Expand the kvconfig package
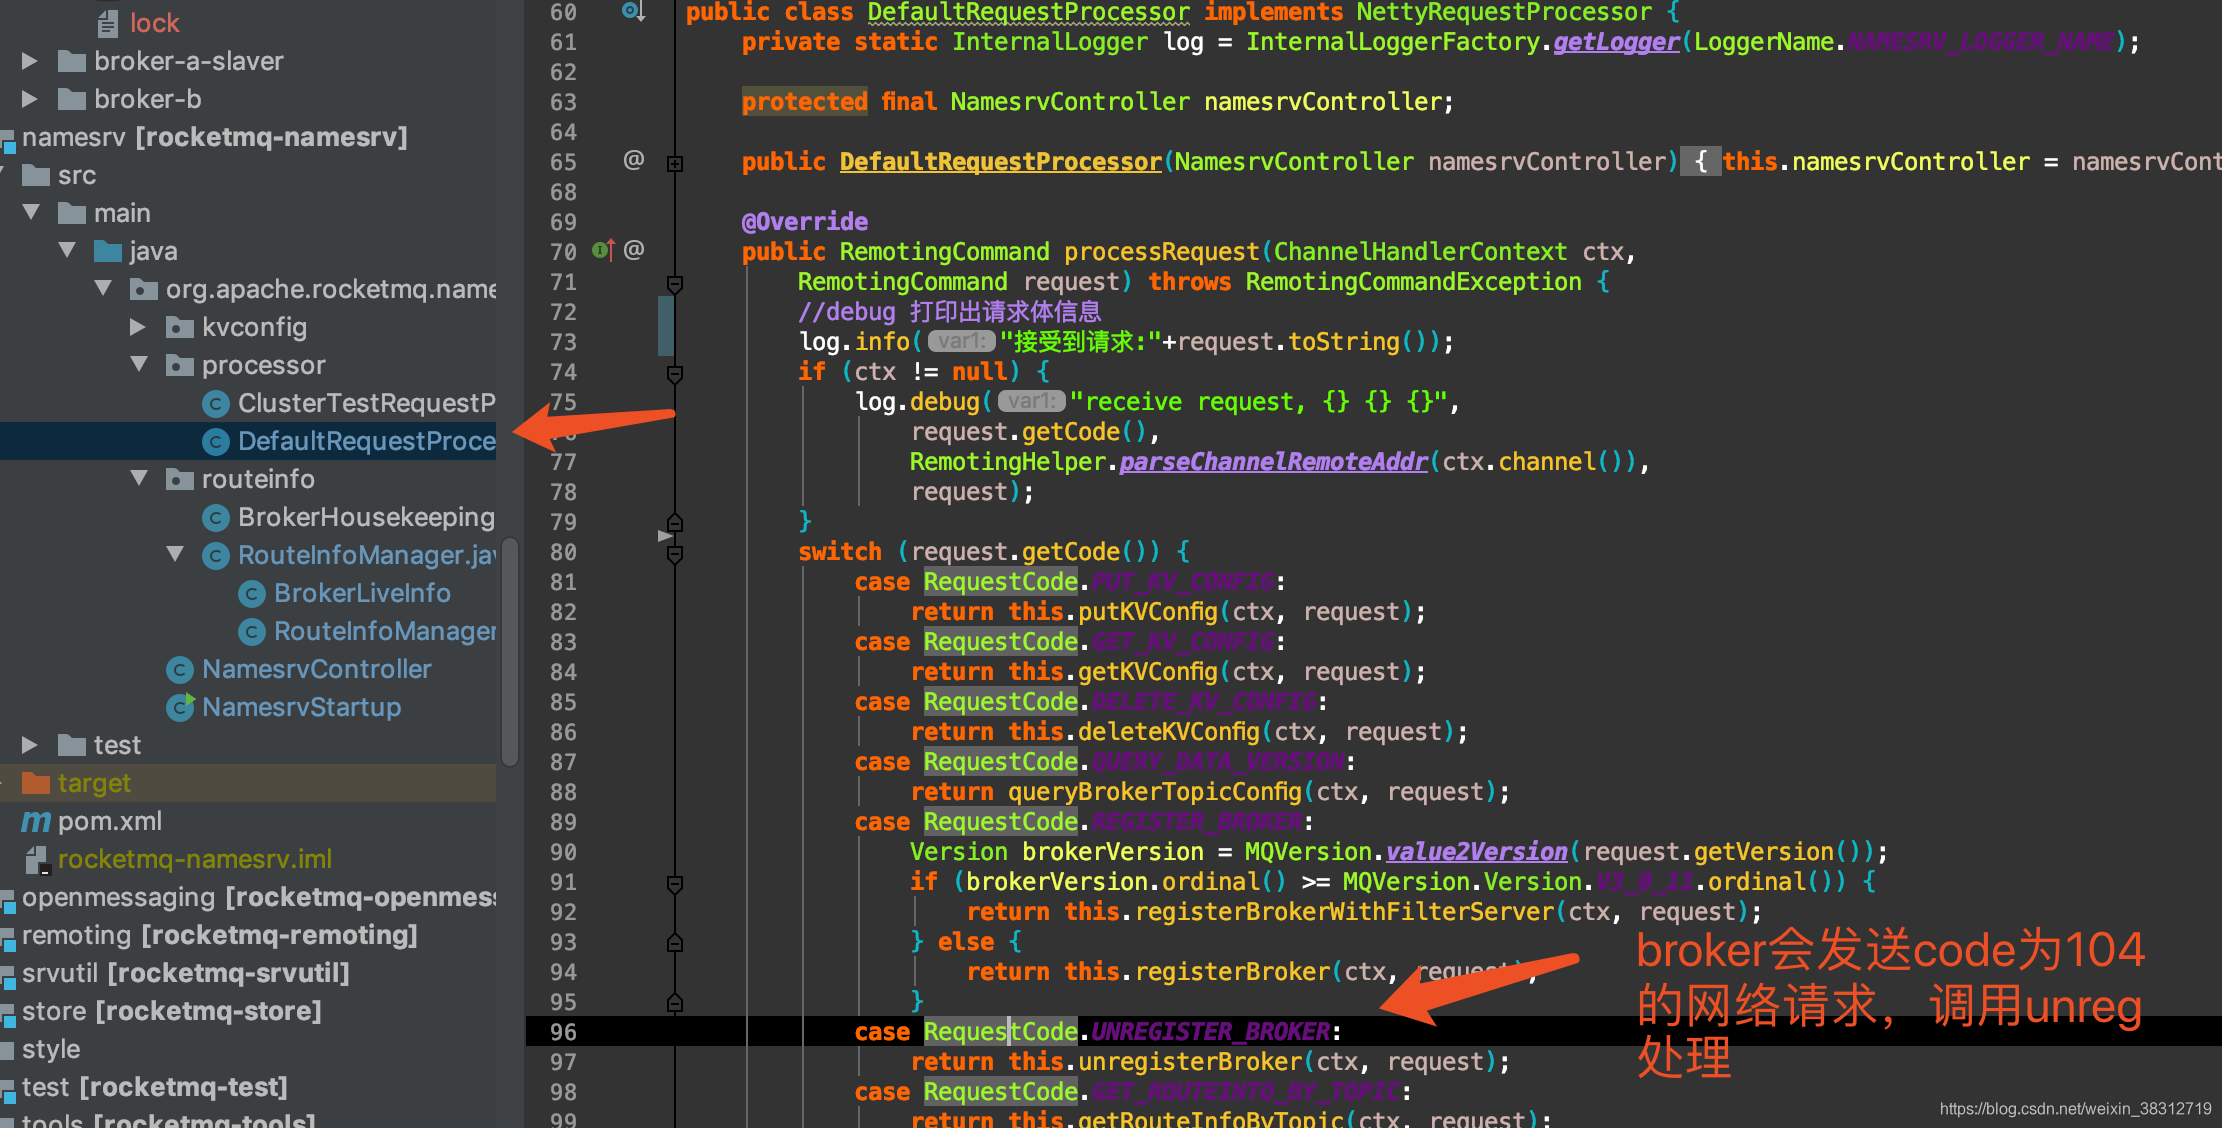 [x=139, y=327]
